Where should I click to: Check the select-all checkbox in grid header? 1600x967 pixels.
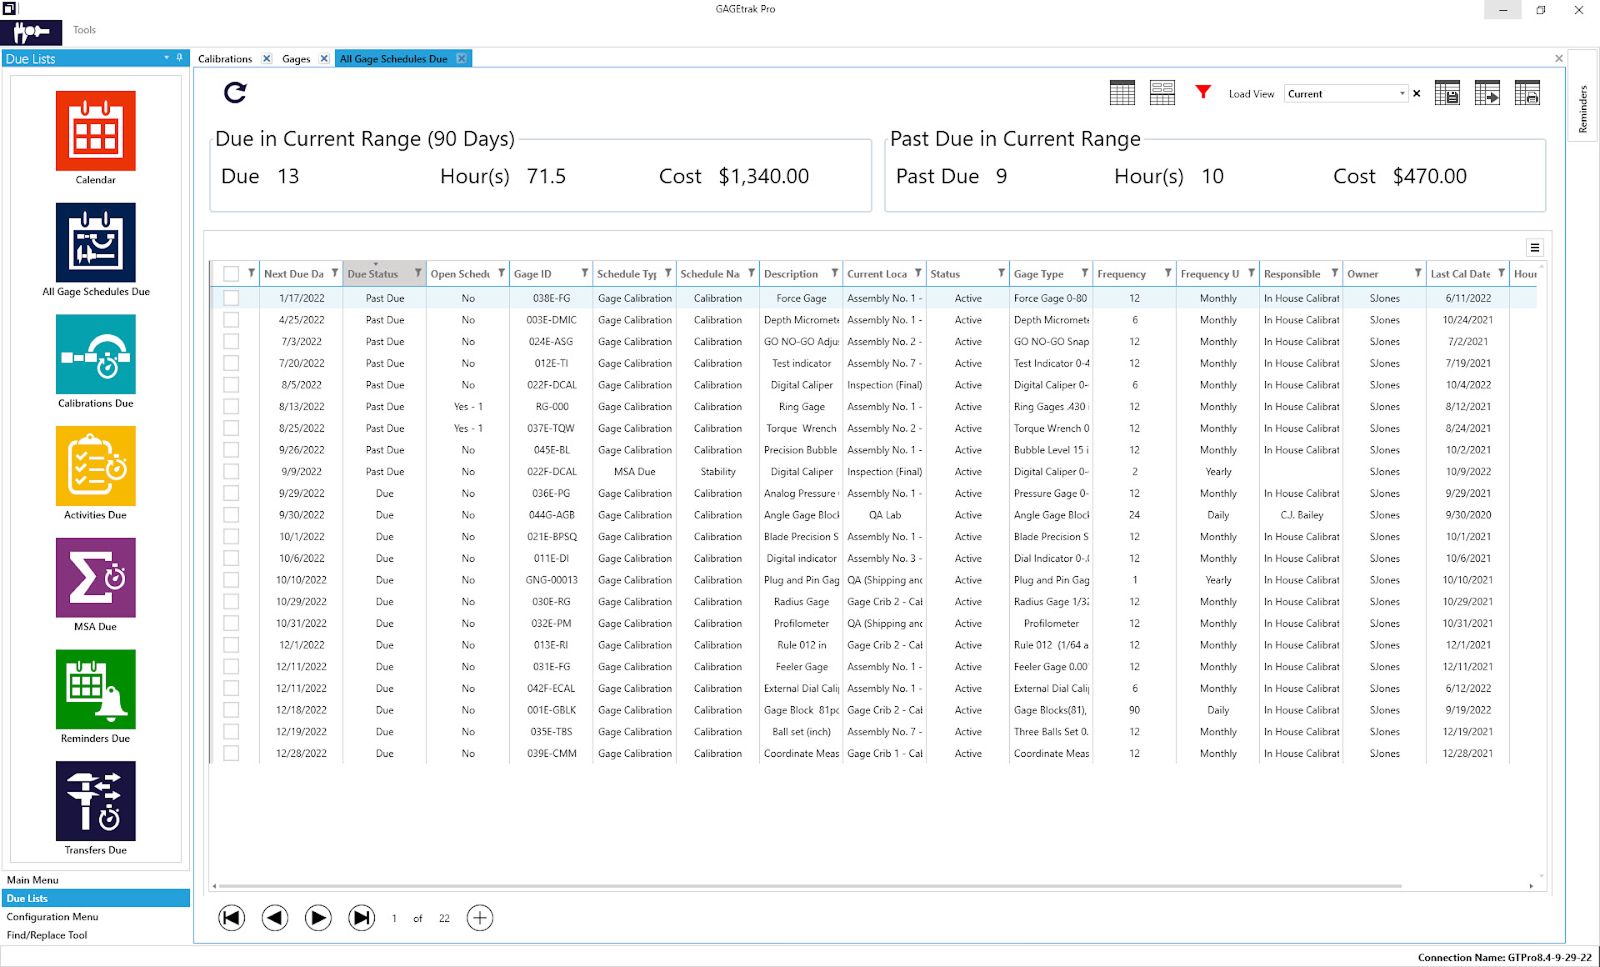[230, 272]
